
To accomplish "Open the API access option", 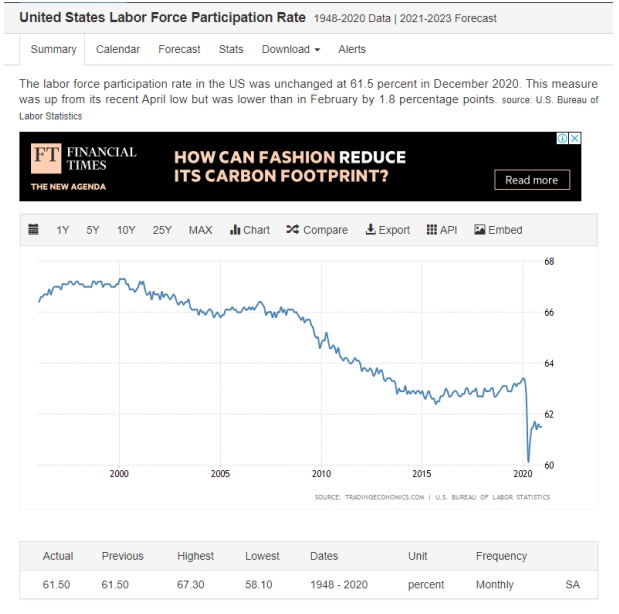I will (442, 230).
